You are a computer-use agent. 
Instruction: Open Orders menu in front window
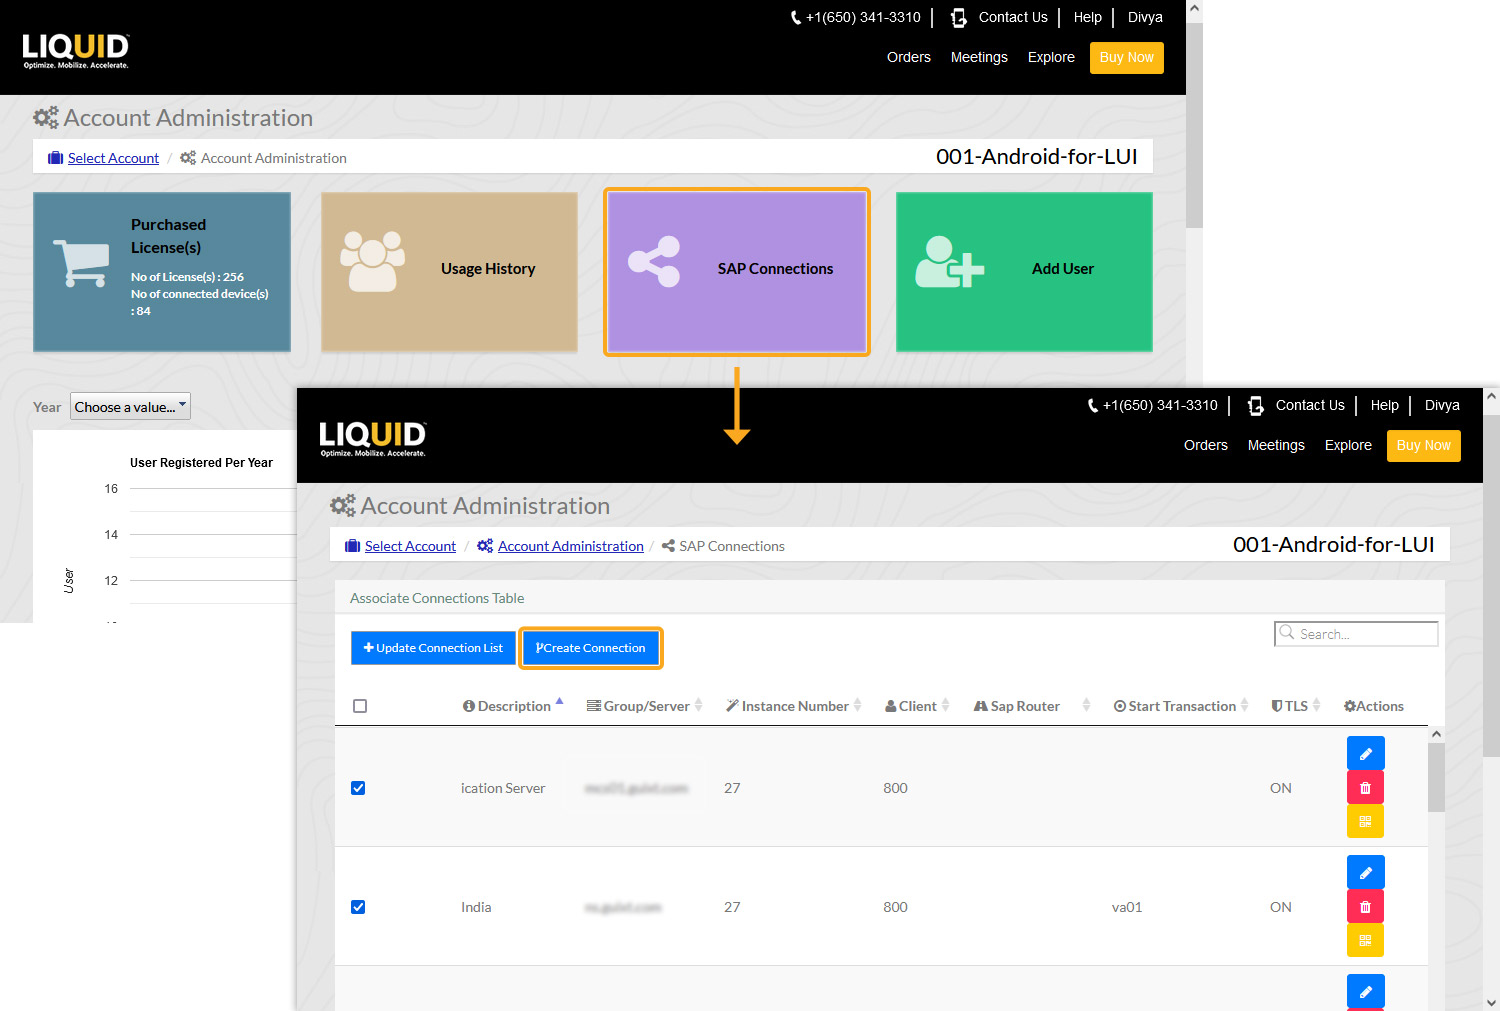(x=1205, y=445)
